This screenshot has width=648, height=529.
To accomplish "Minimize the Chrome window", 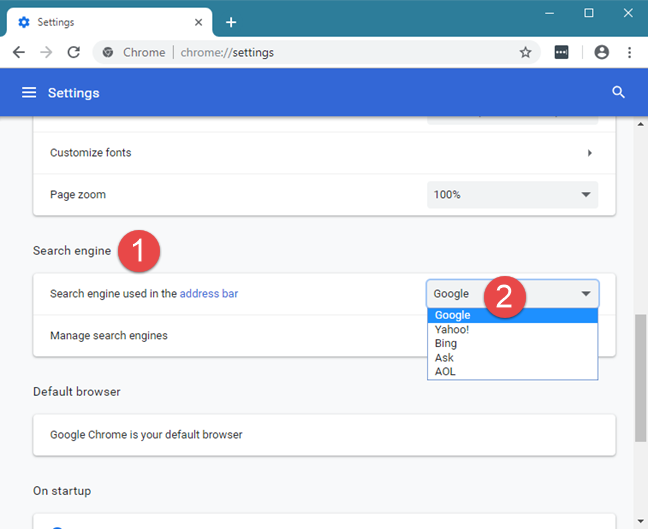I will [549, 13].
